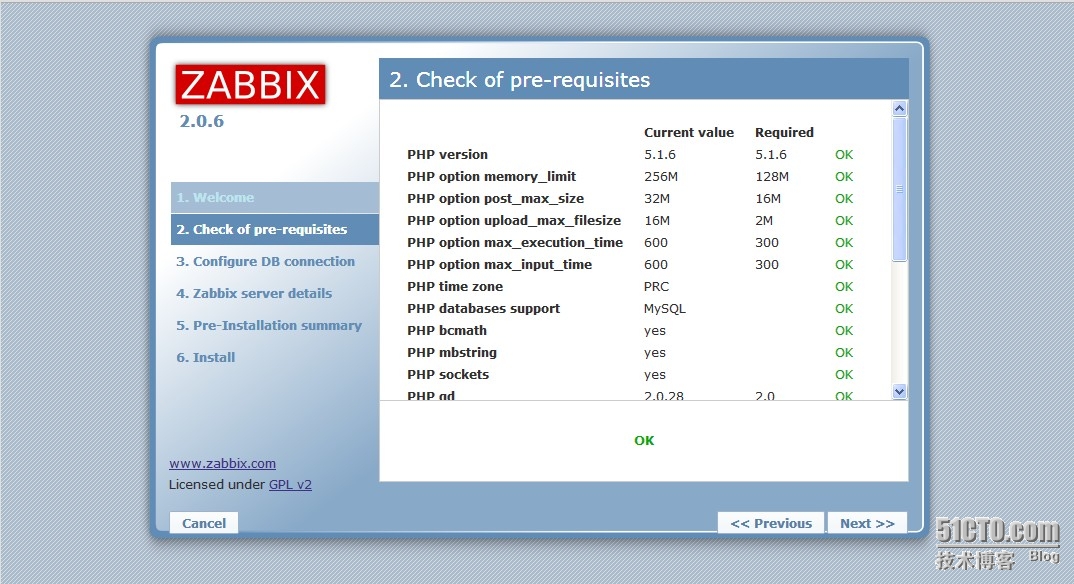The image size is (1074, 584).
Task: Click "PHP option max_execution_time" label
Action: [x=515, y=242]
